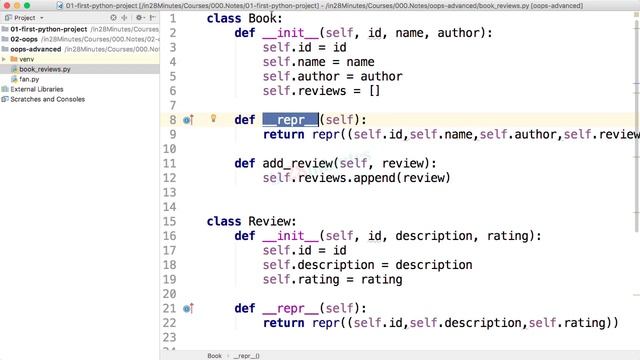The width and height of the screenshot is (640, 360).
Task: Click the collapse all icon in Project panel
Action: pyautogui.click(x=124, y=18)
